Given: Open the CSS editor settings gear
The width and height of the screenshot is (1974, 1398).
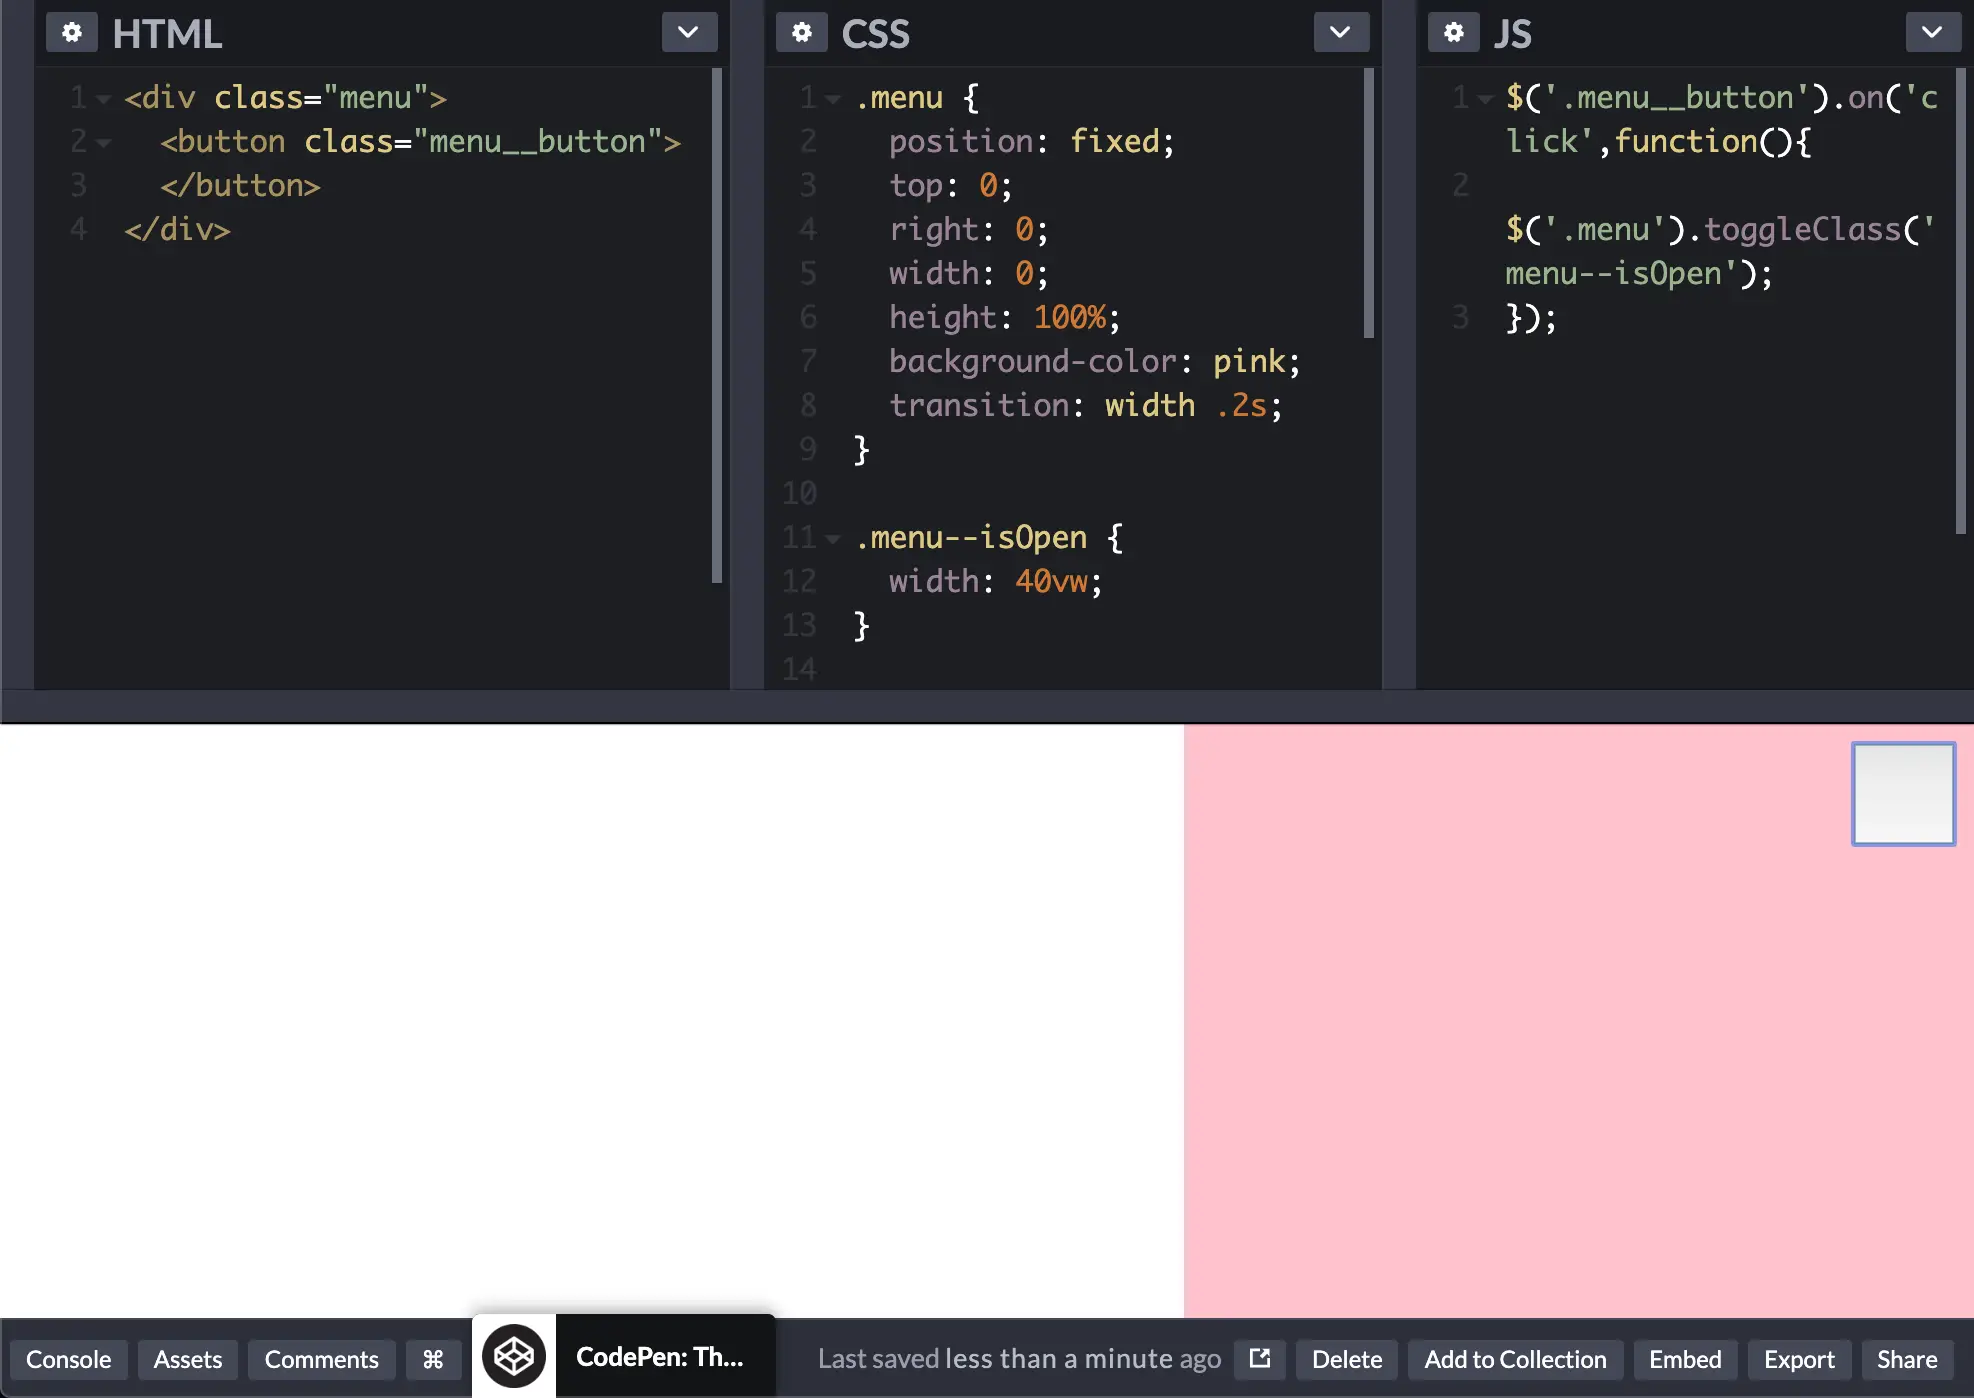Looking at the screenshot, I should click(802, 33).
